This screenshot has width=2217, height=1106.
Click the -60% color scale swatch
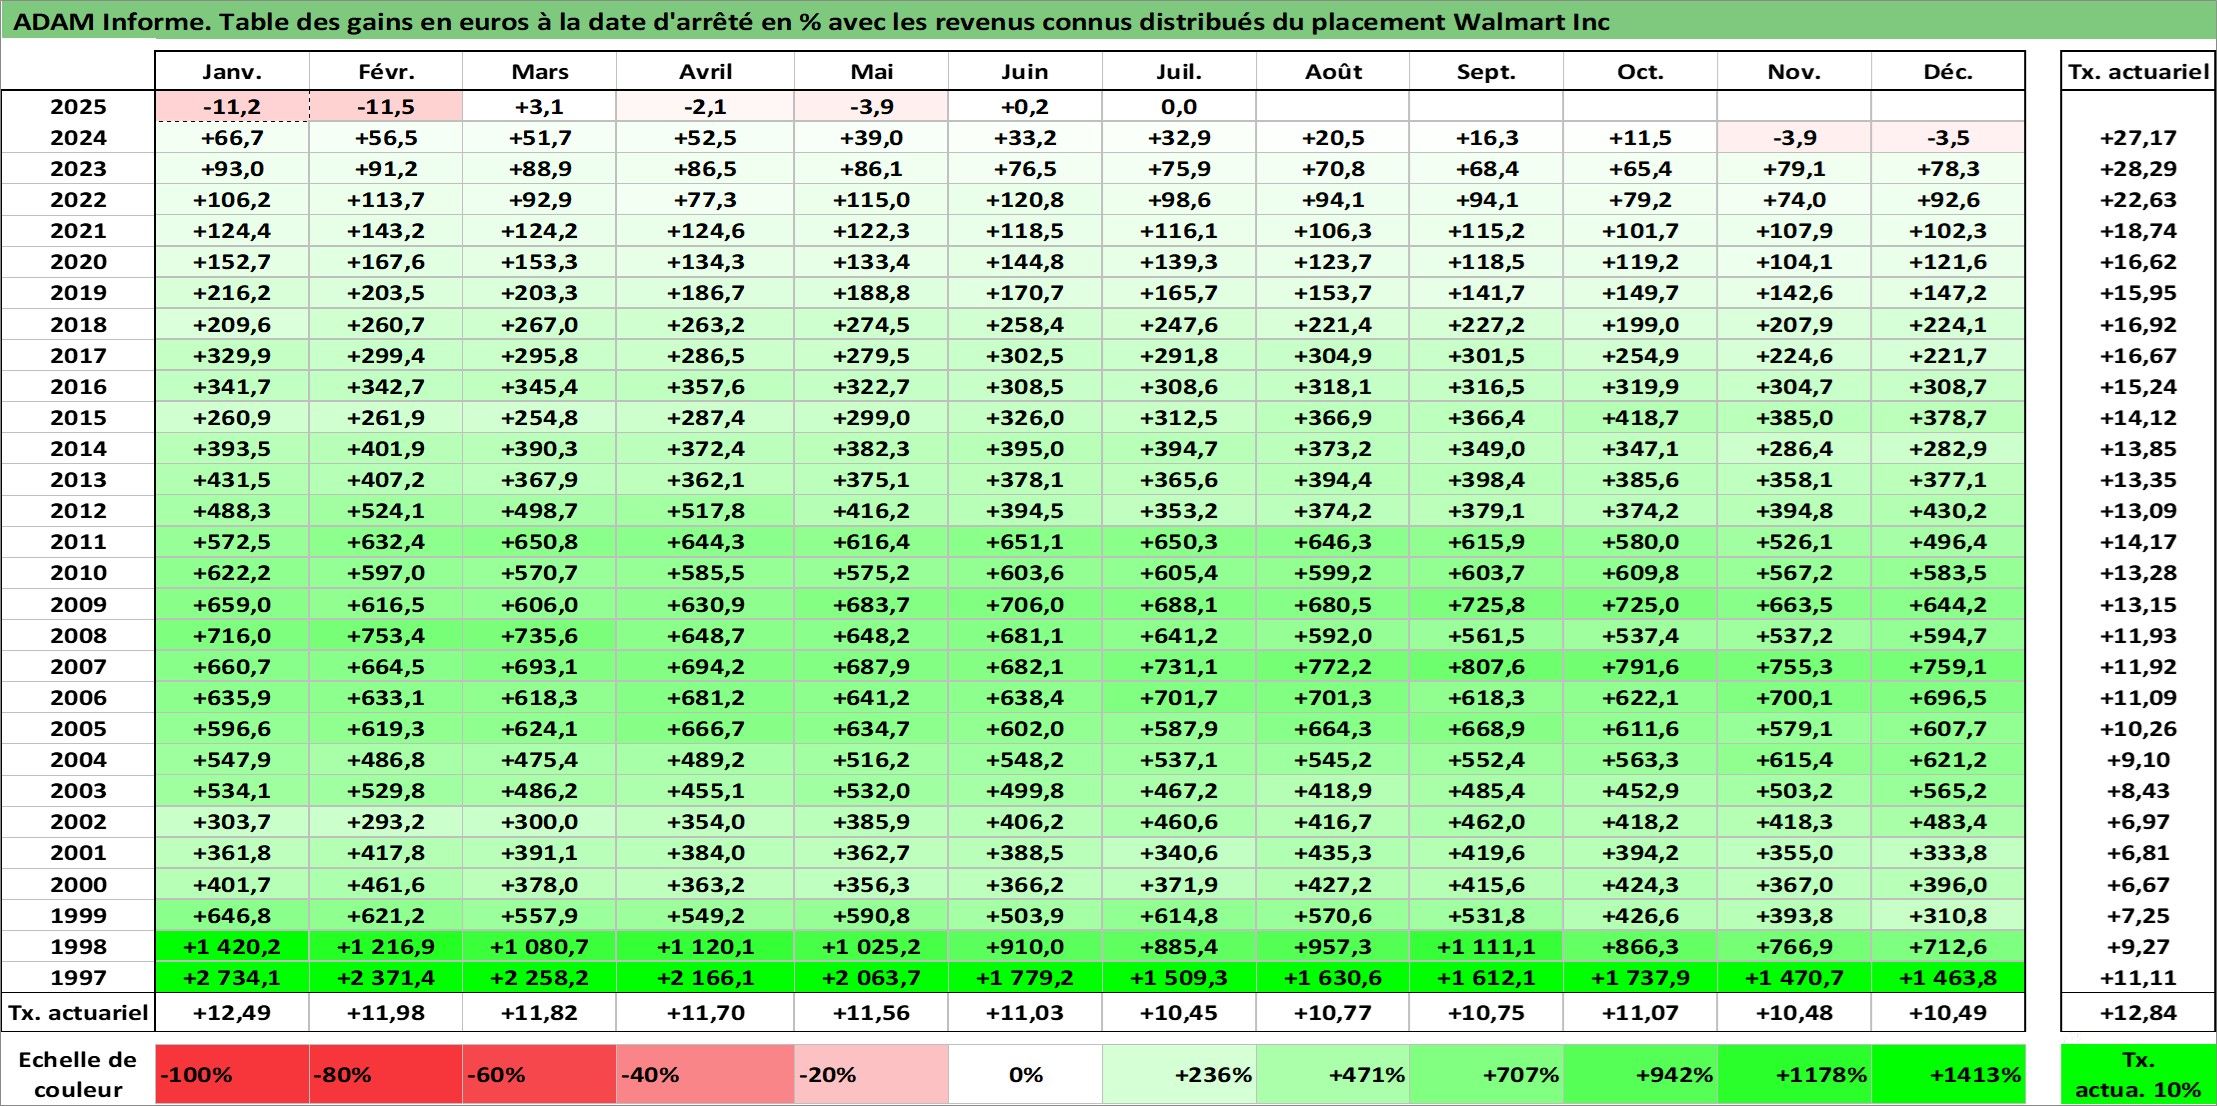click(540, 1075)
